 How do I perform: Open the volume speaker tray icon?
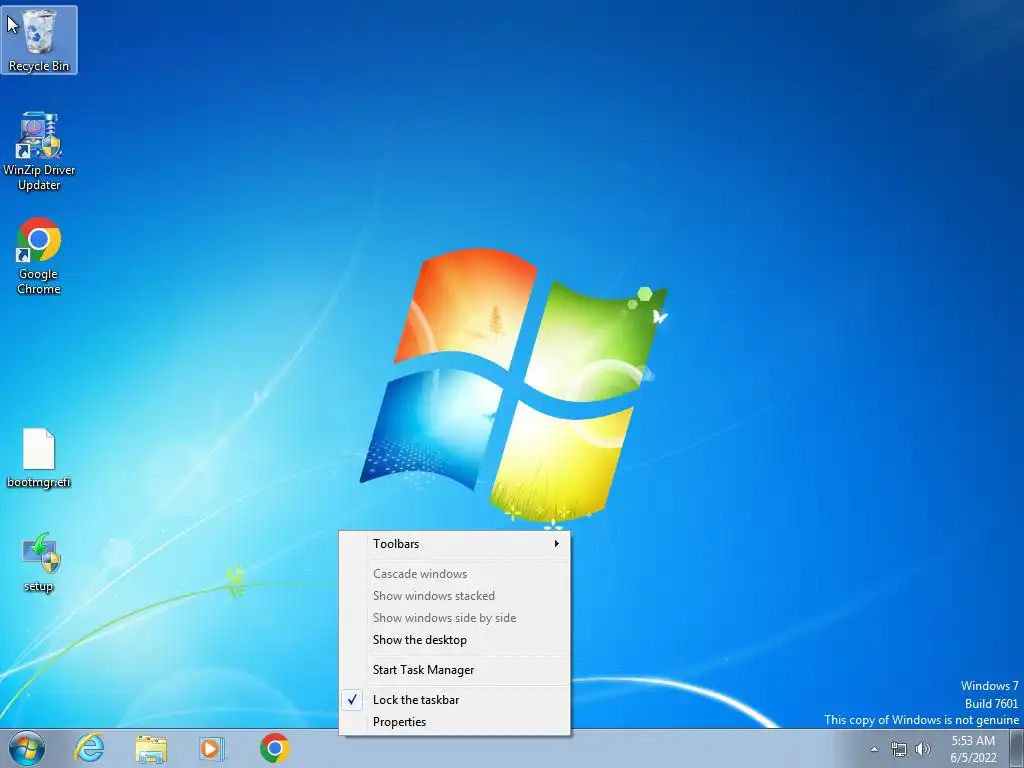(922, 749)
